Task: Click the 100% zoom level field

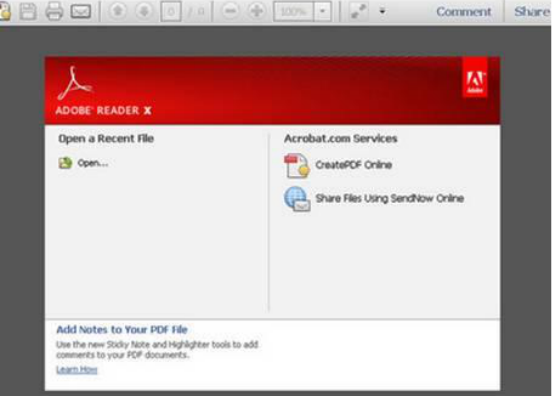Action: tap(293, 11)
